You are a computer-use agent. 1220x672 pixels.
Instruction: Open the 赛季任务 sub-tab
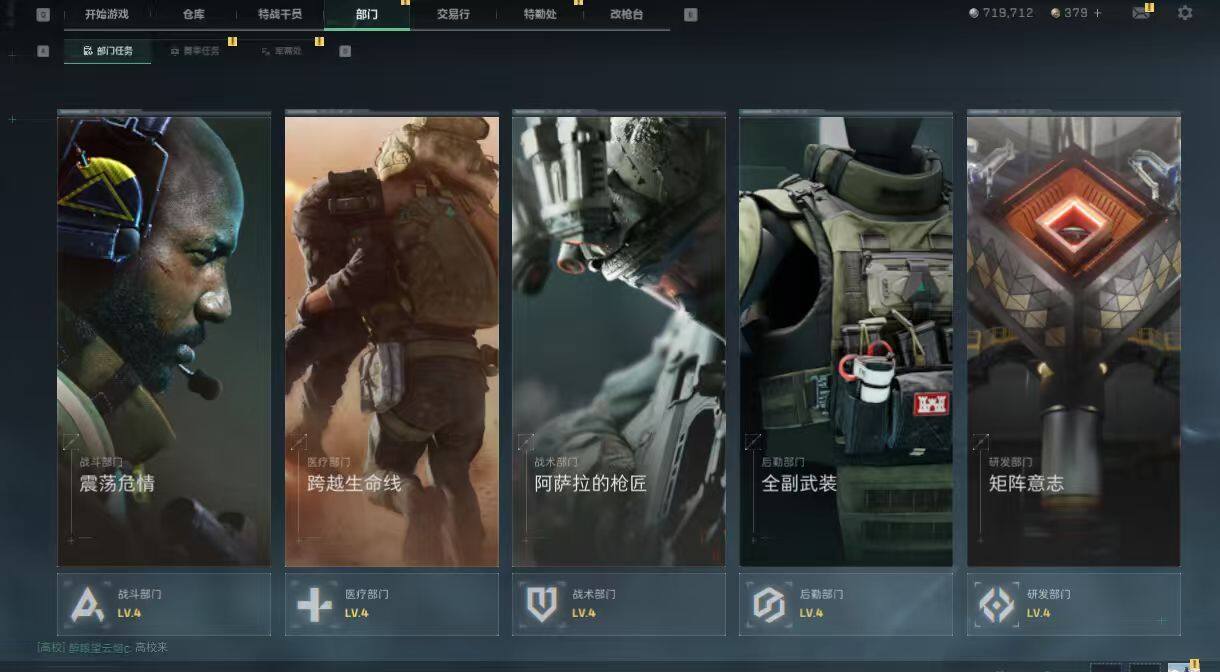[194, 51]
